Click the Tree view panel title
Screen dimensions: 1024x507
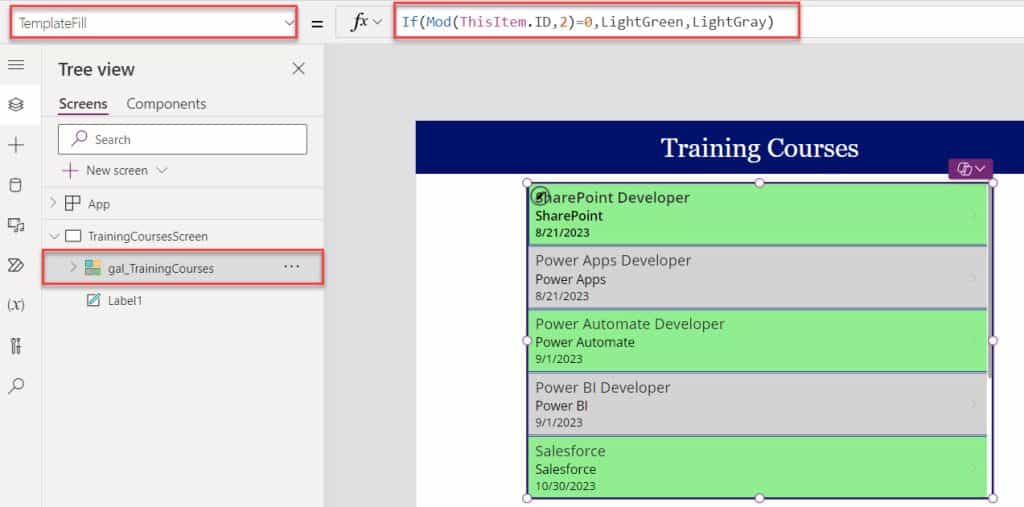[97, 69]
